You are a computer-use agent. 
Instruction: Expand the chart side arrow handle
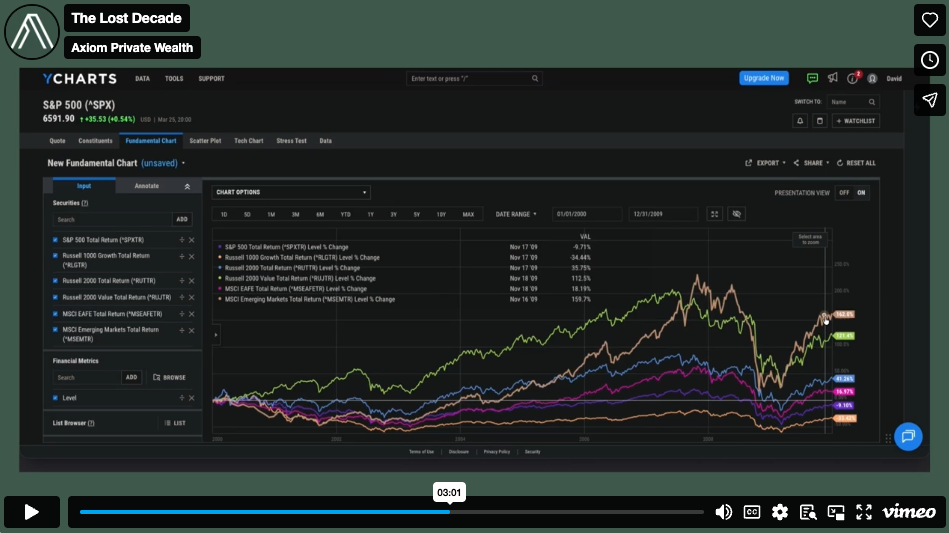pyautogui.click(x=216, y=335)
